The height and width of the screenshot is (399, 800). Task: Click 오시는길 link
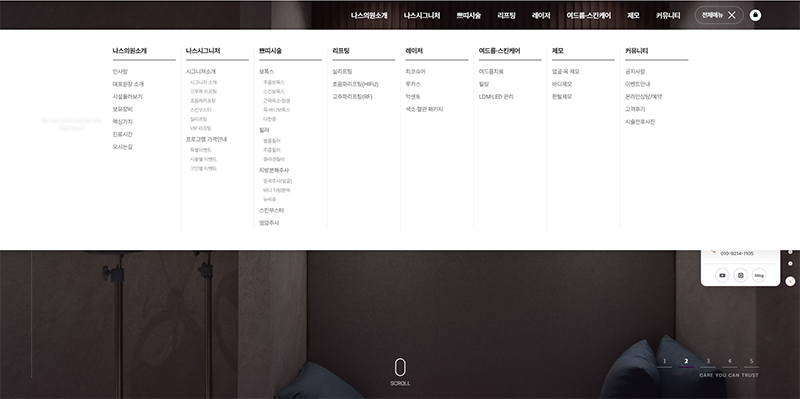pos(122,147)
